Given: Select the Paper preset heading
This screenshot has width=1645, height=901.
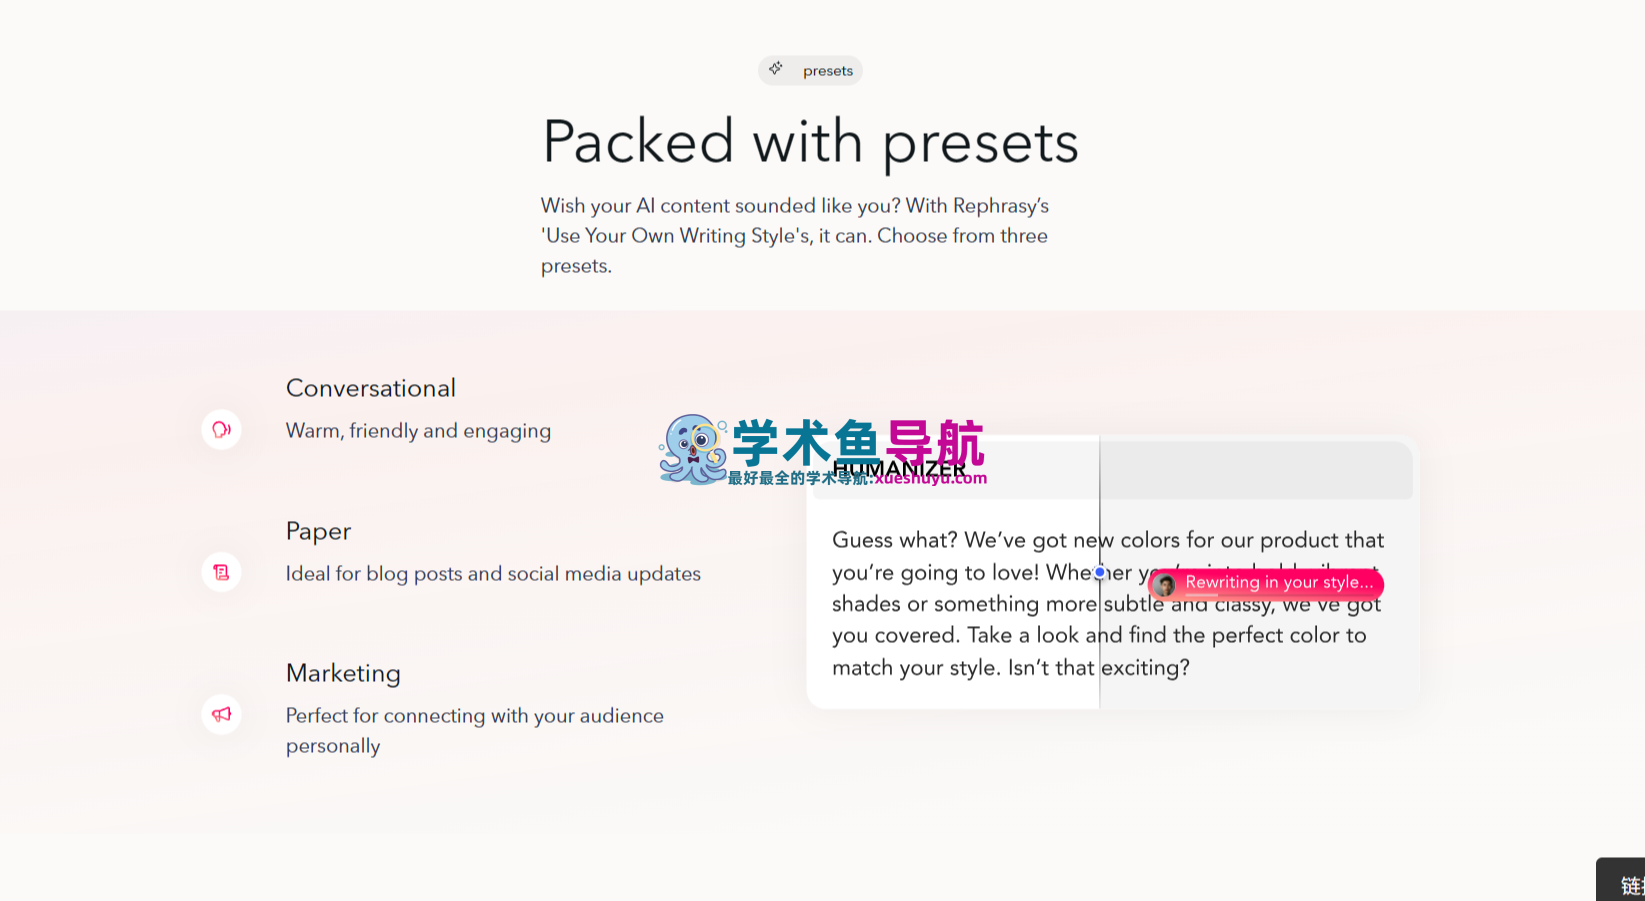Looking at the screenshot, I should 318,531.
